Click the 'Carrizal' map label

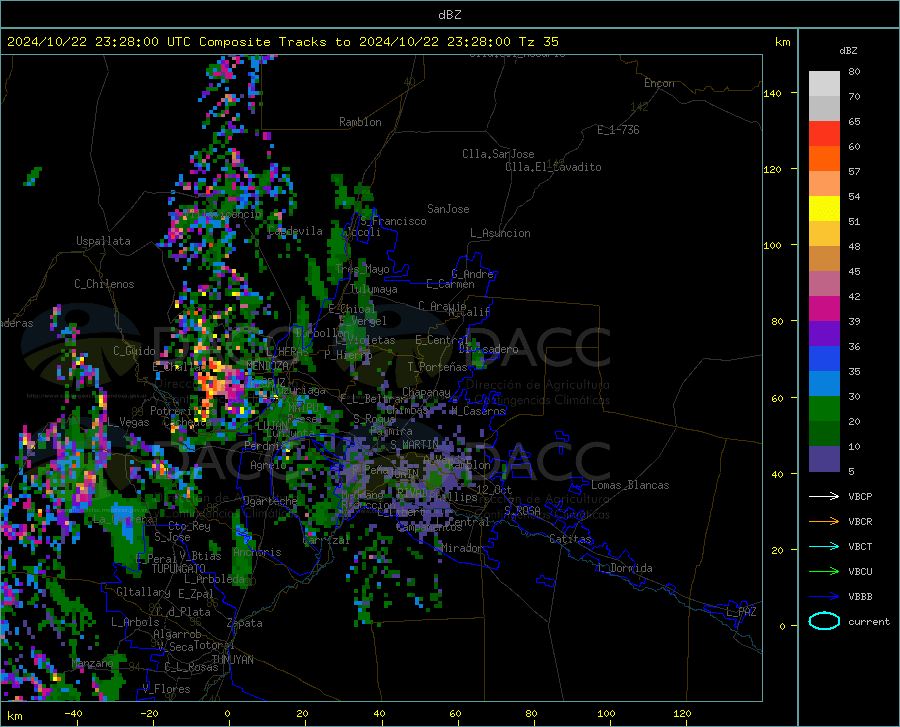pos(326,540)
